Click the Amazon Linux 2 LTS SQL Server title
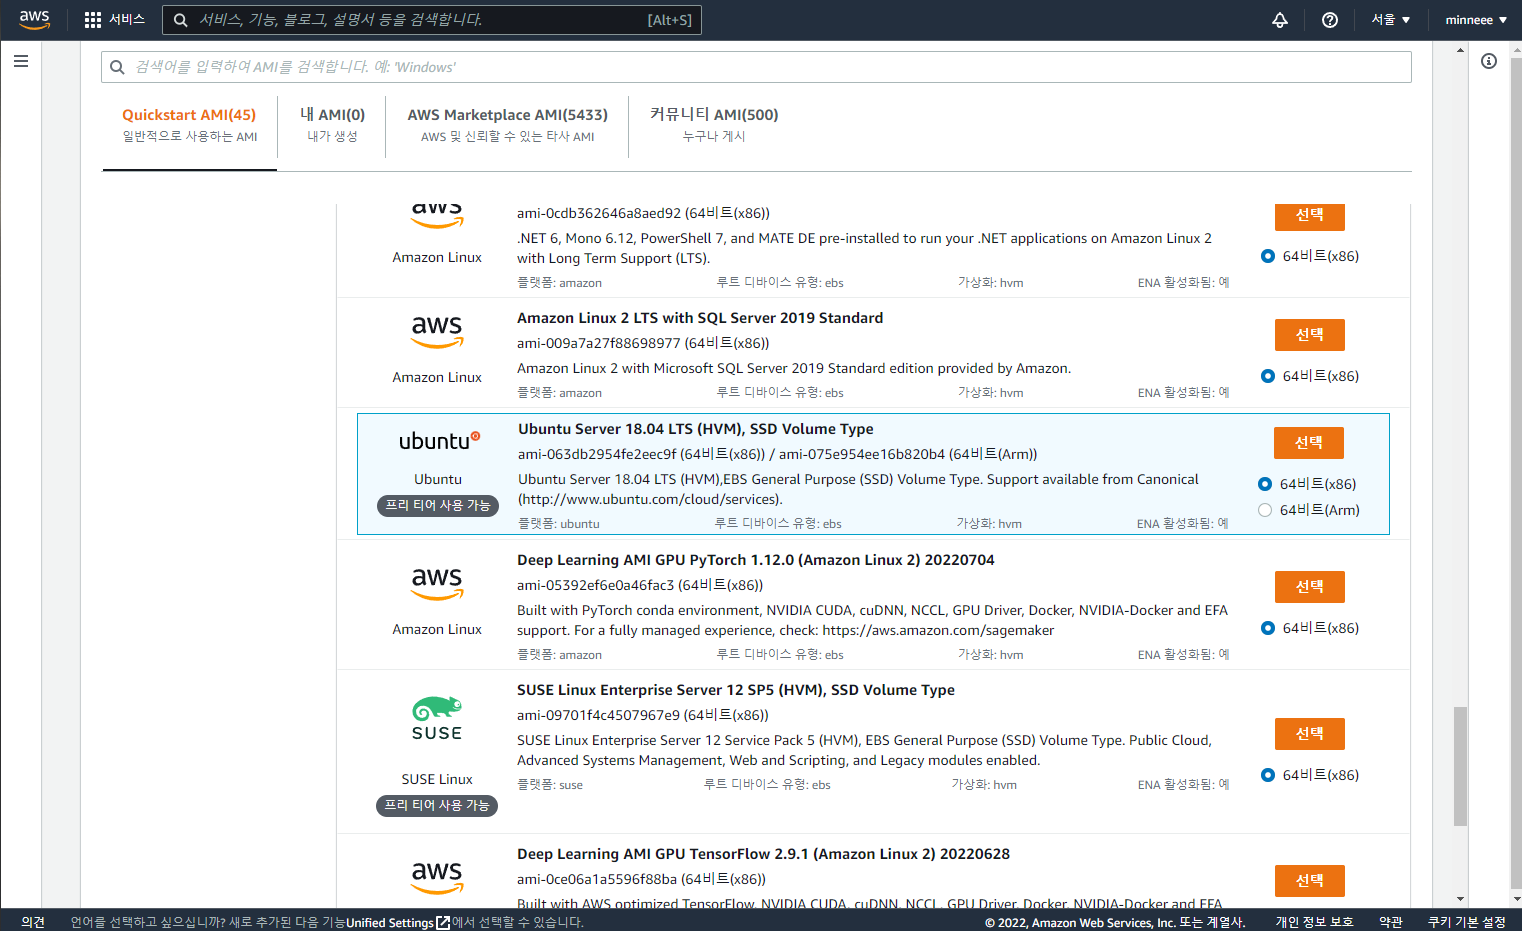Viewport: 1522px width, 931px height. pyautogui.click(x=700, y=318)
